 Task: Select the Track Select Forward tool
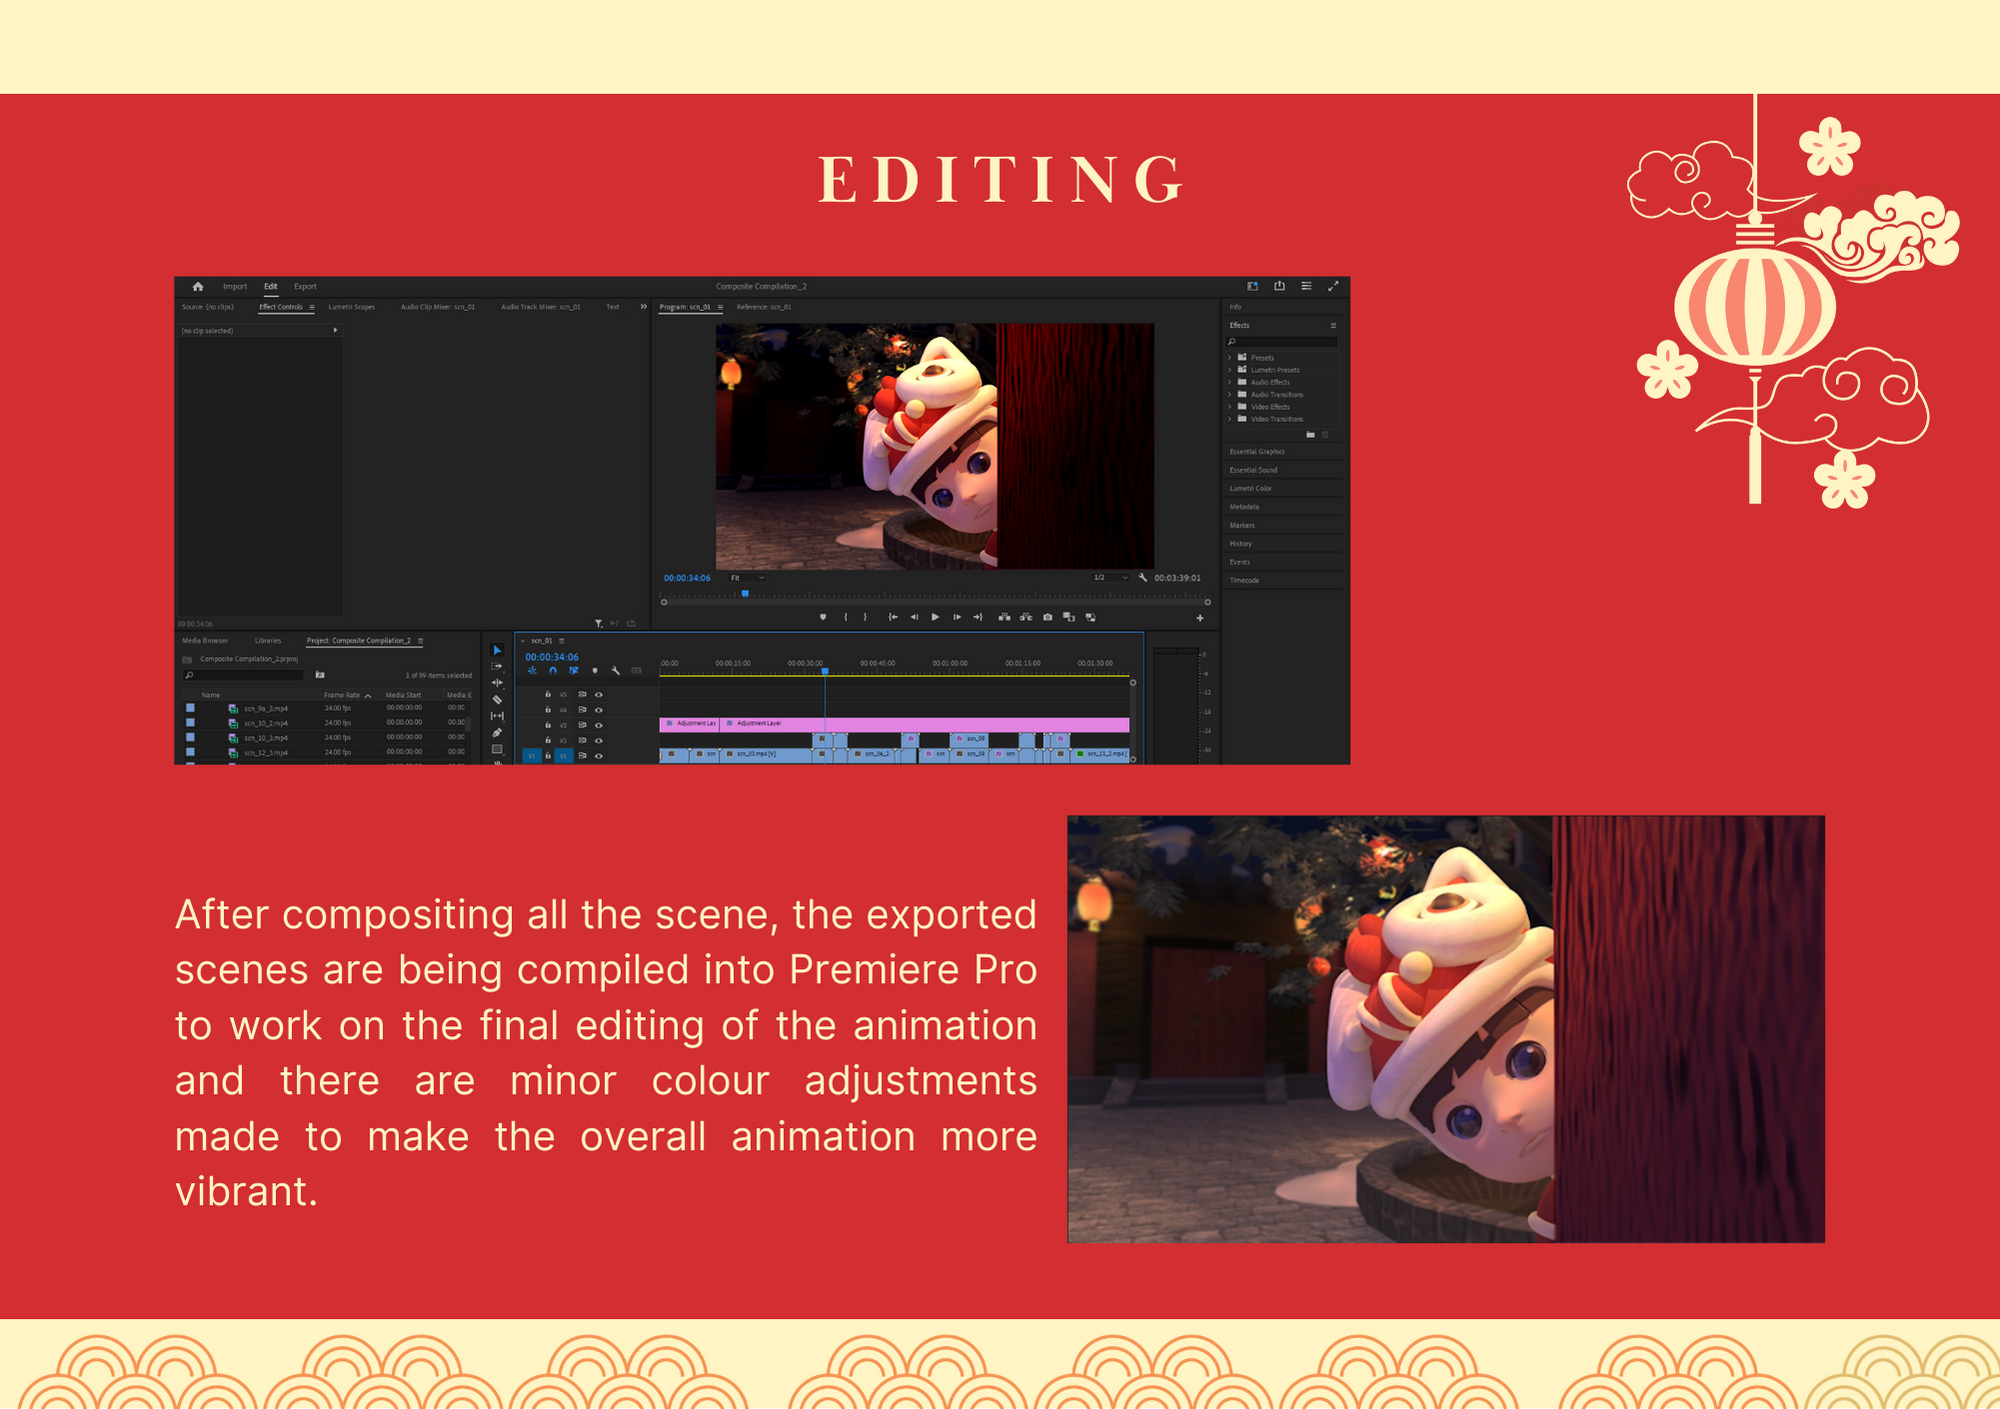pyautogui.click(x=497, y=666)
